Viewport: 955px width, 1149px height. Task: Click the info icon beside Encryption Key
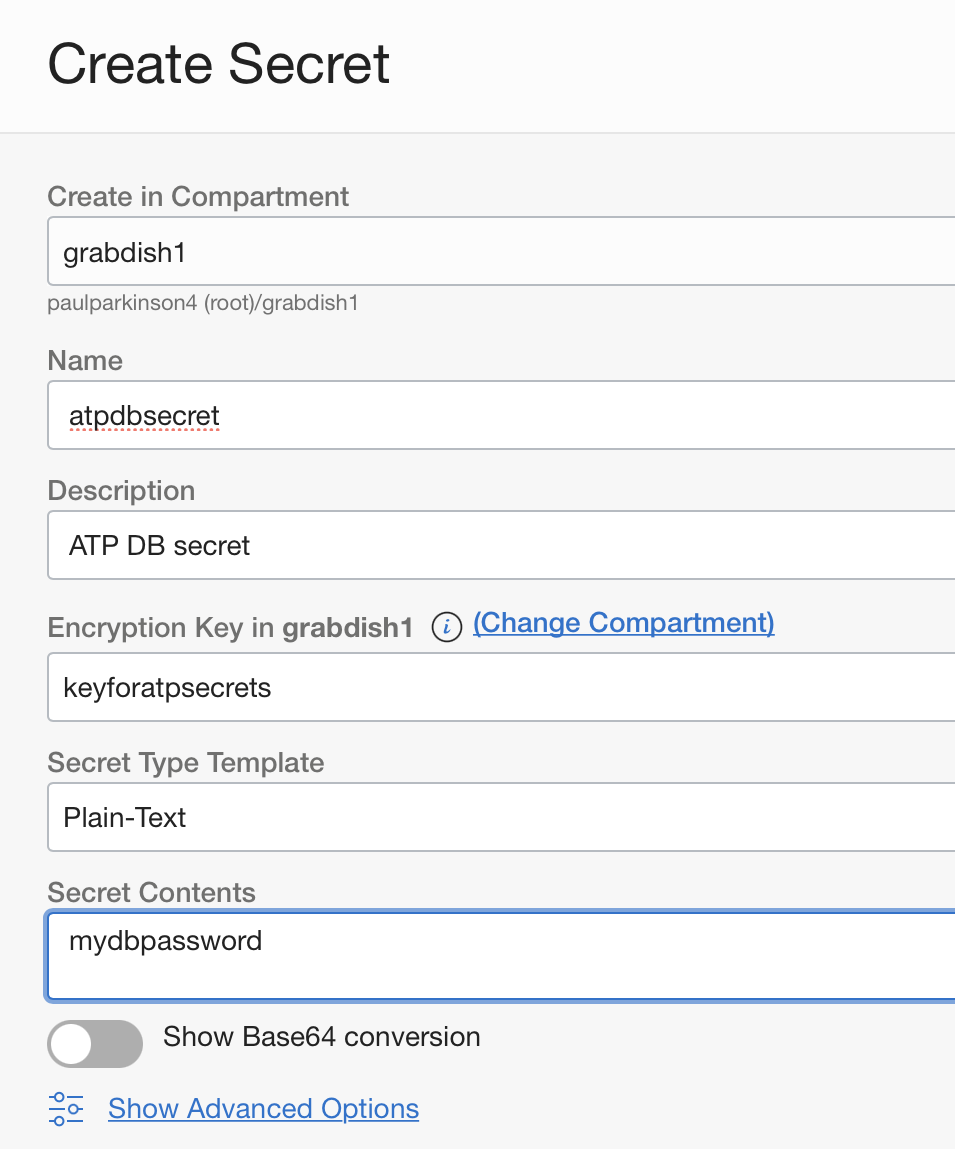[446, 627]
